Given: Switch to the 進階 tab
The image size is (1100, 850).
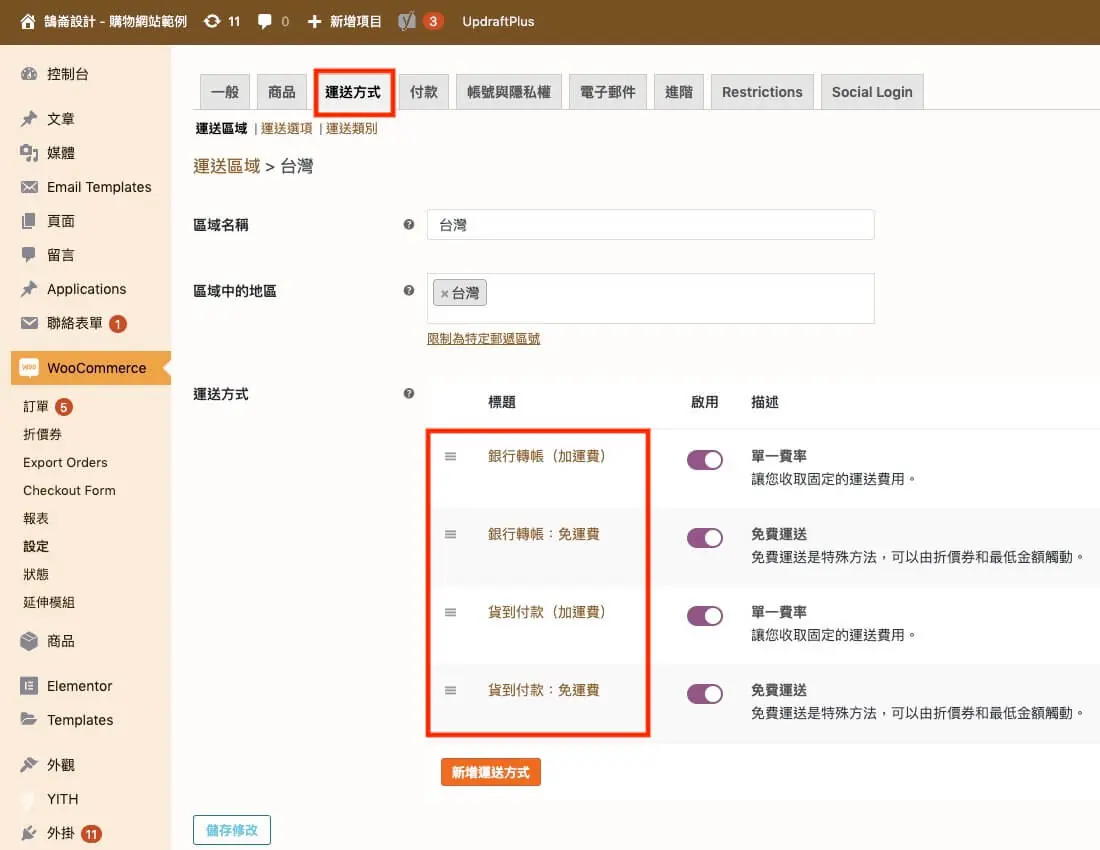Looking at the screenshot, I should pos(678,92).
